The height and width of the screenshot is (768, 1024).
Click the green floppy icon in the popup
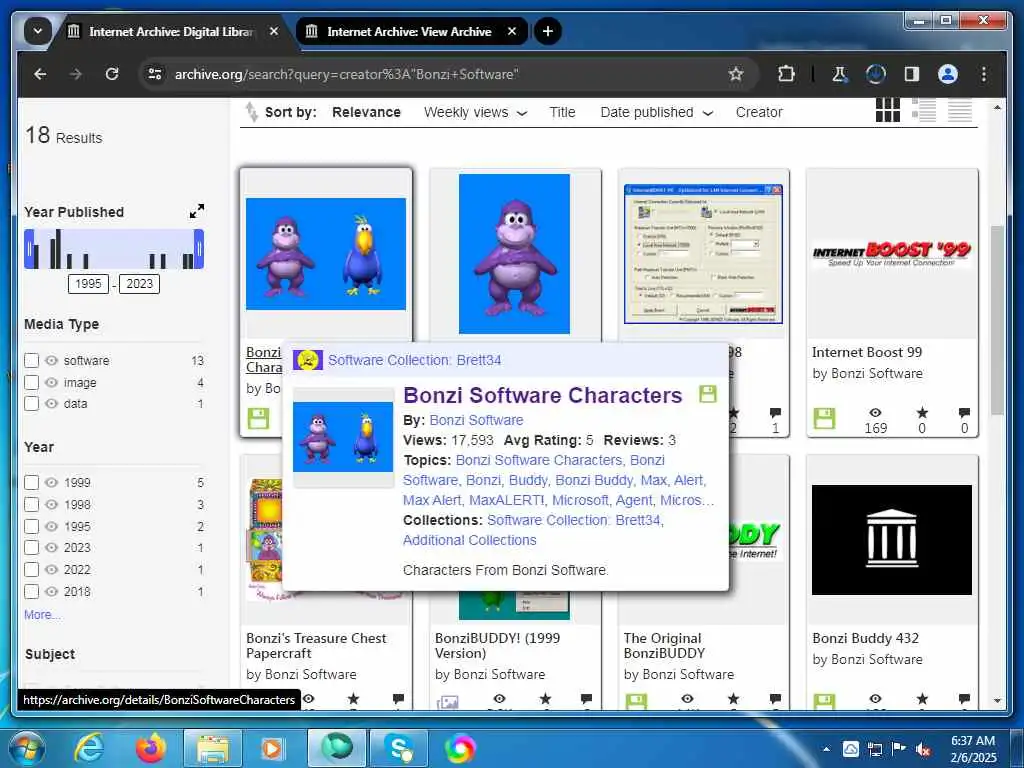point(708,394)
